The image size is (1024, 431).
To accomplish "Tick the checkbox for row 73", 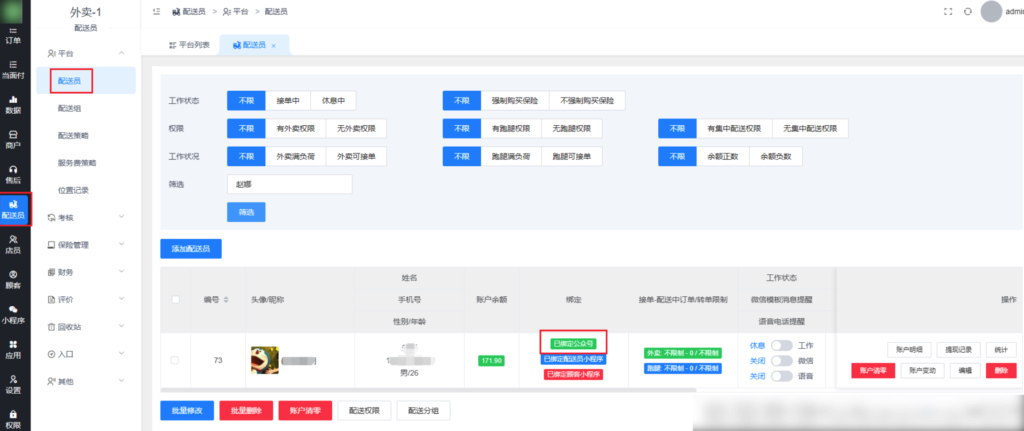I will click(x=175, y=360).
